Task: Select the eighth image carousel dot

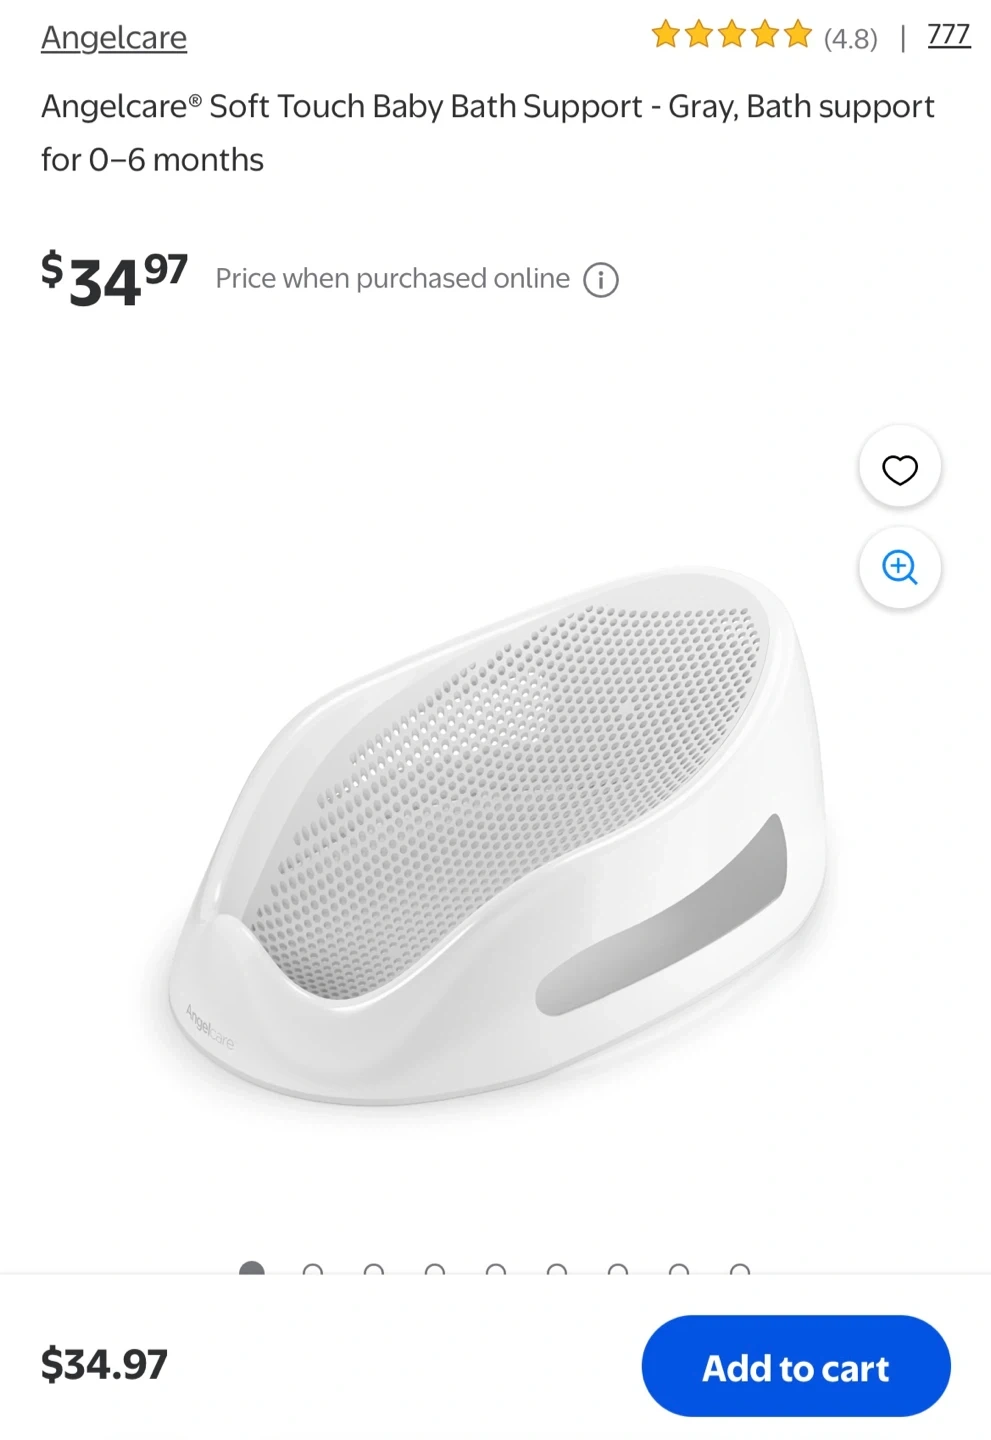Action: [x=679, y=1268]
